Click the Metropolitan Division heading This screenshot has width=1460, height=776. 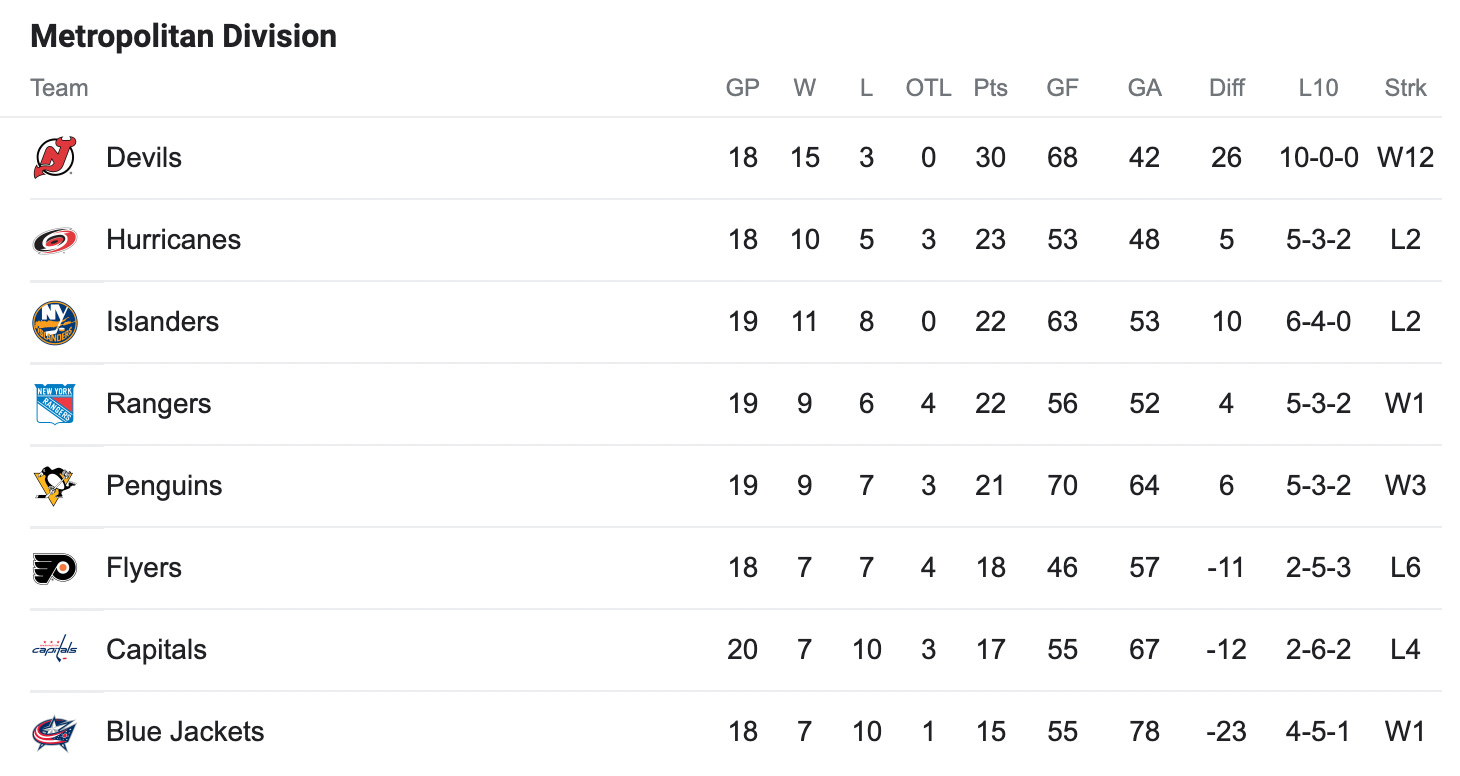184,37
